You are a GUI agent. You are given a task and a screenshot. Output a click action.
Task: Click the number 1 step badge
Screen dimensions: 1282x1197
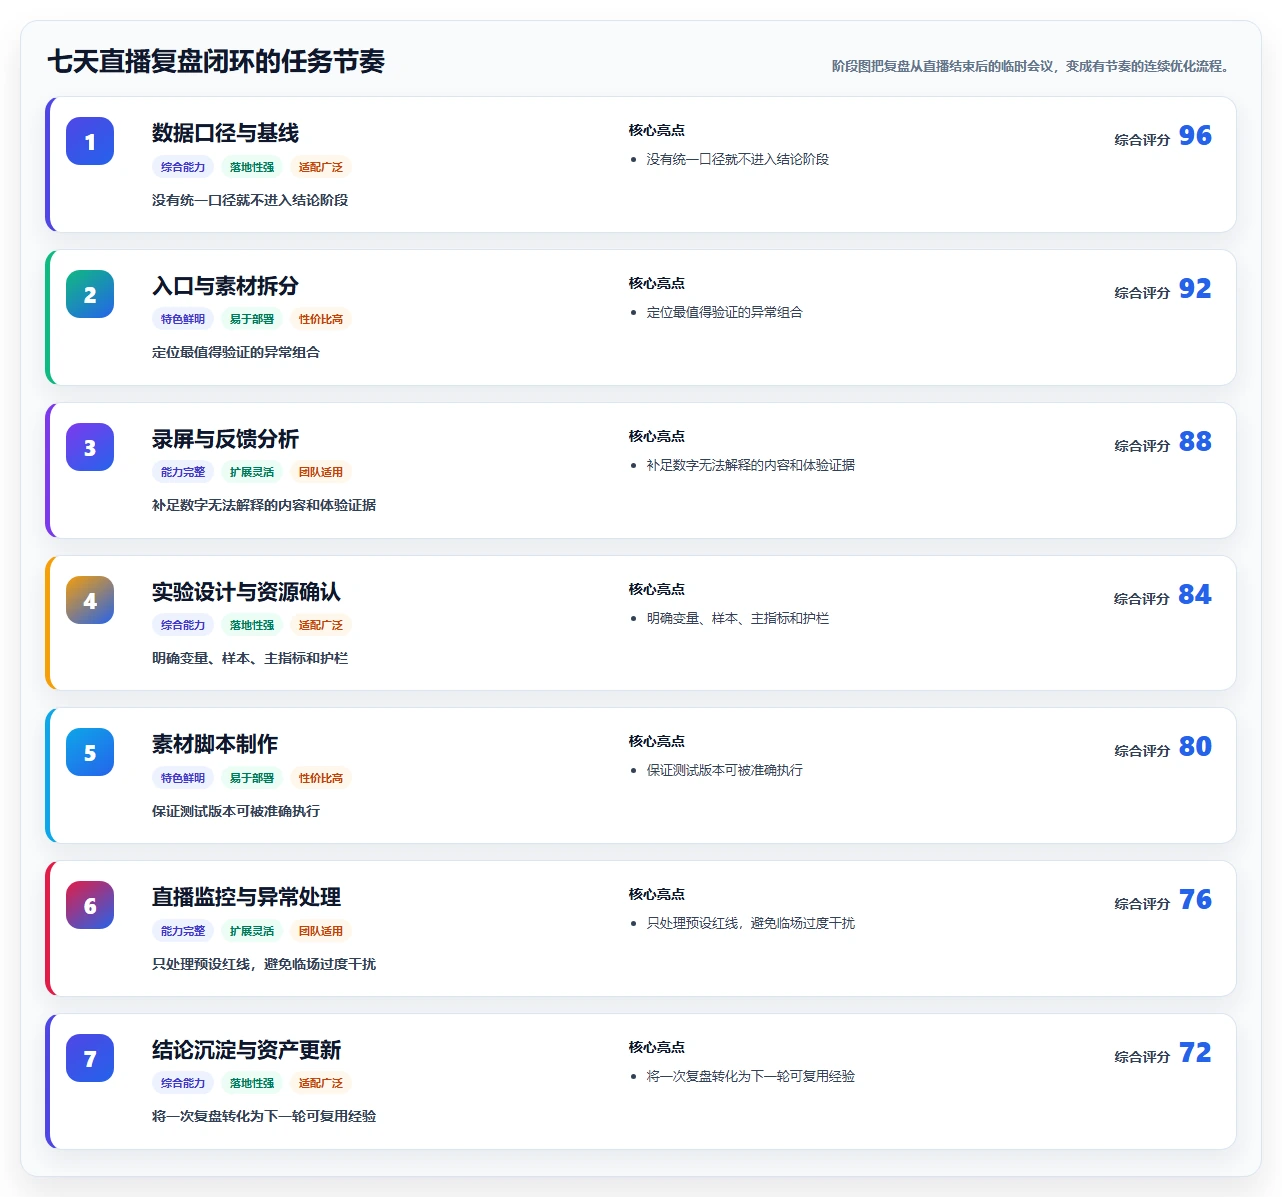coord(90,141)
